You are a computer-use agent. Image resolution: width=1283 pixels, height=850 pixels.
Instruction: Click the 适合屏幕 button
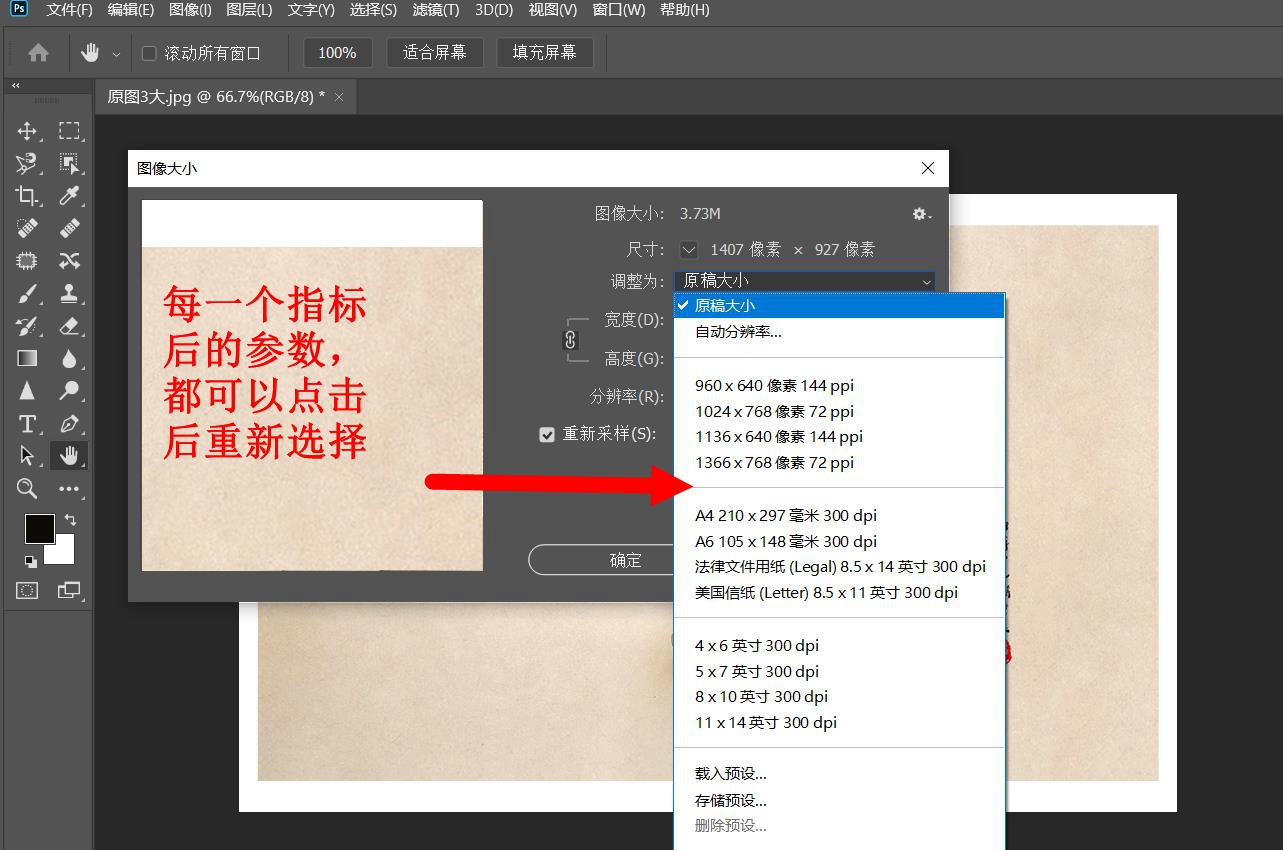tap(434, 52)
